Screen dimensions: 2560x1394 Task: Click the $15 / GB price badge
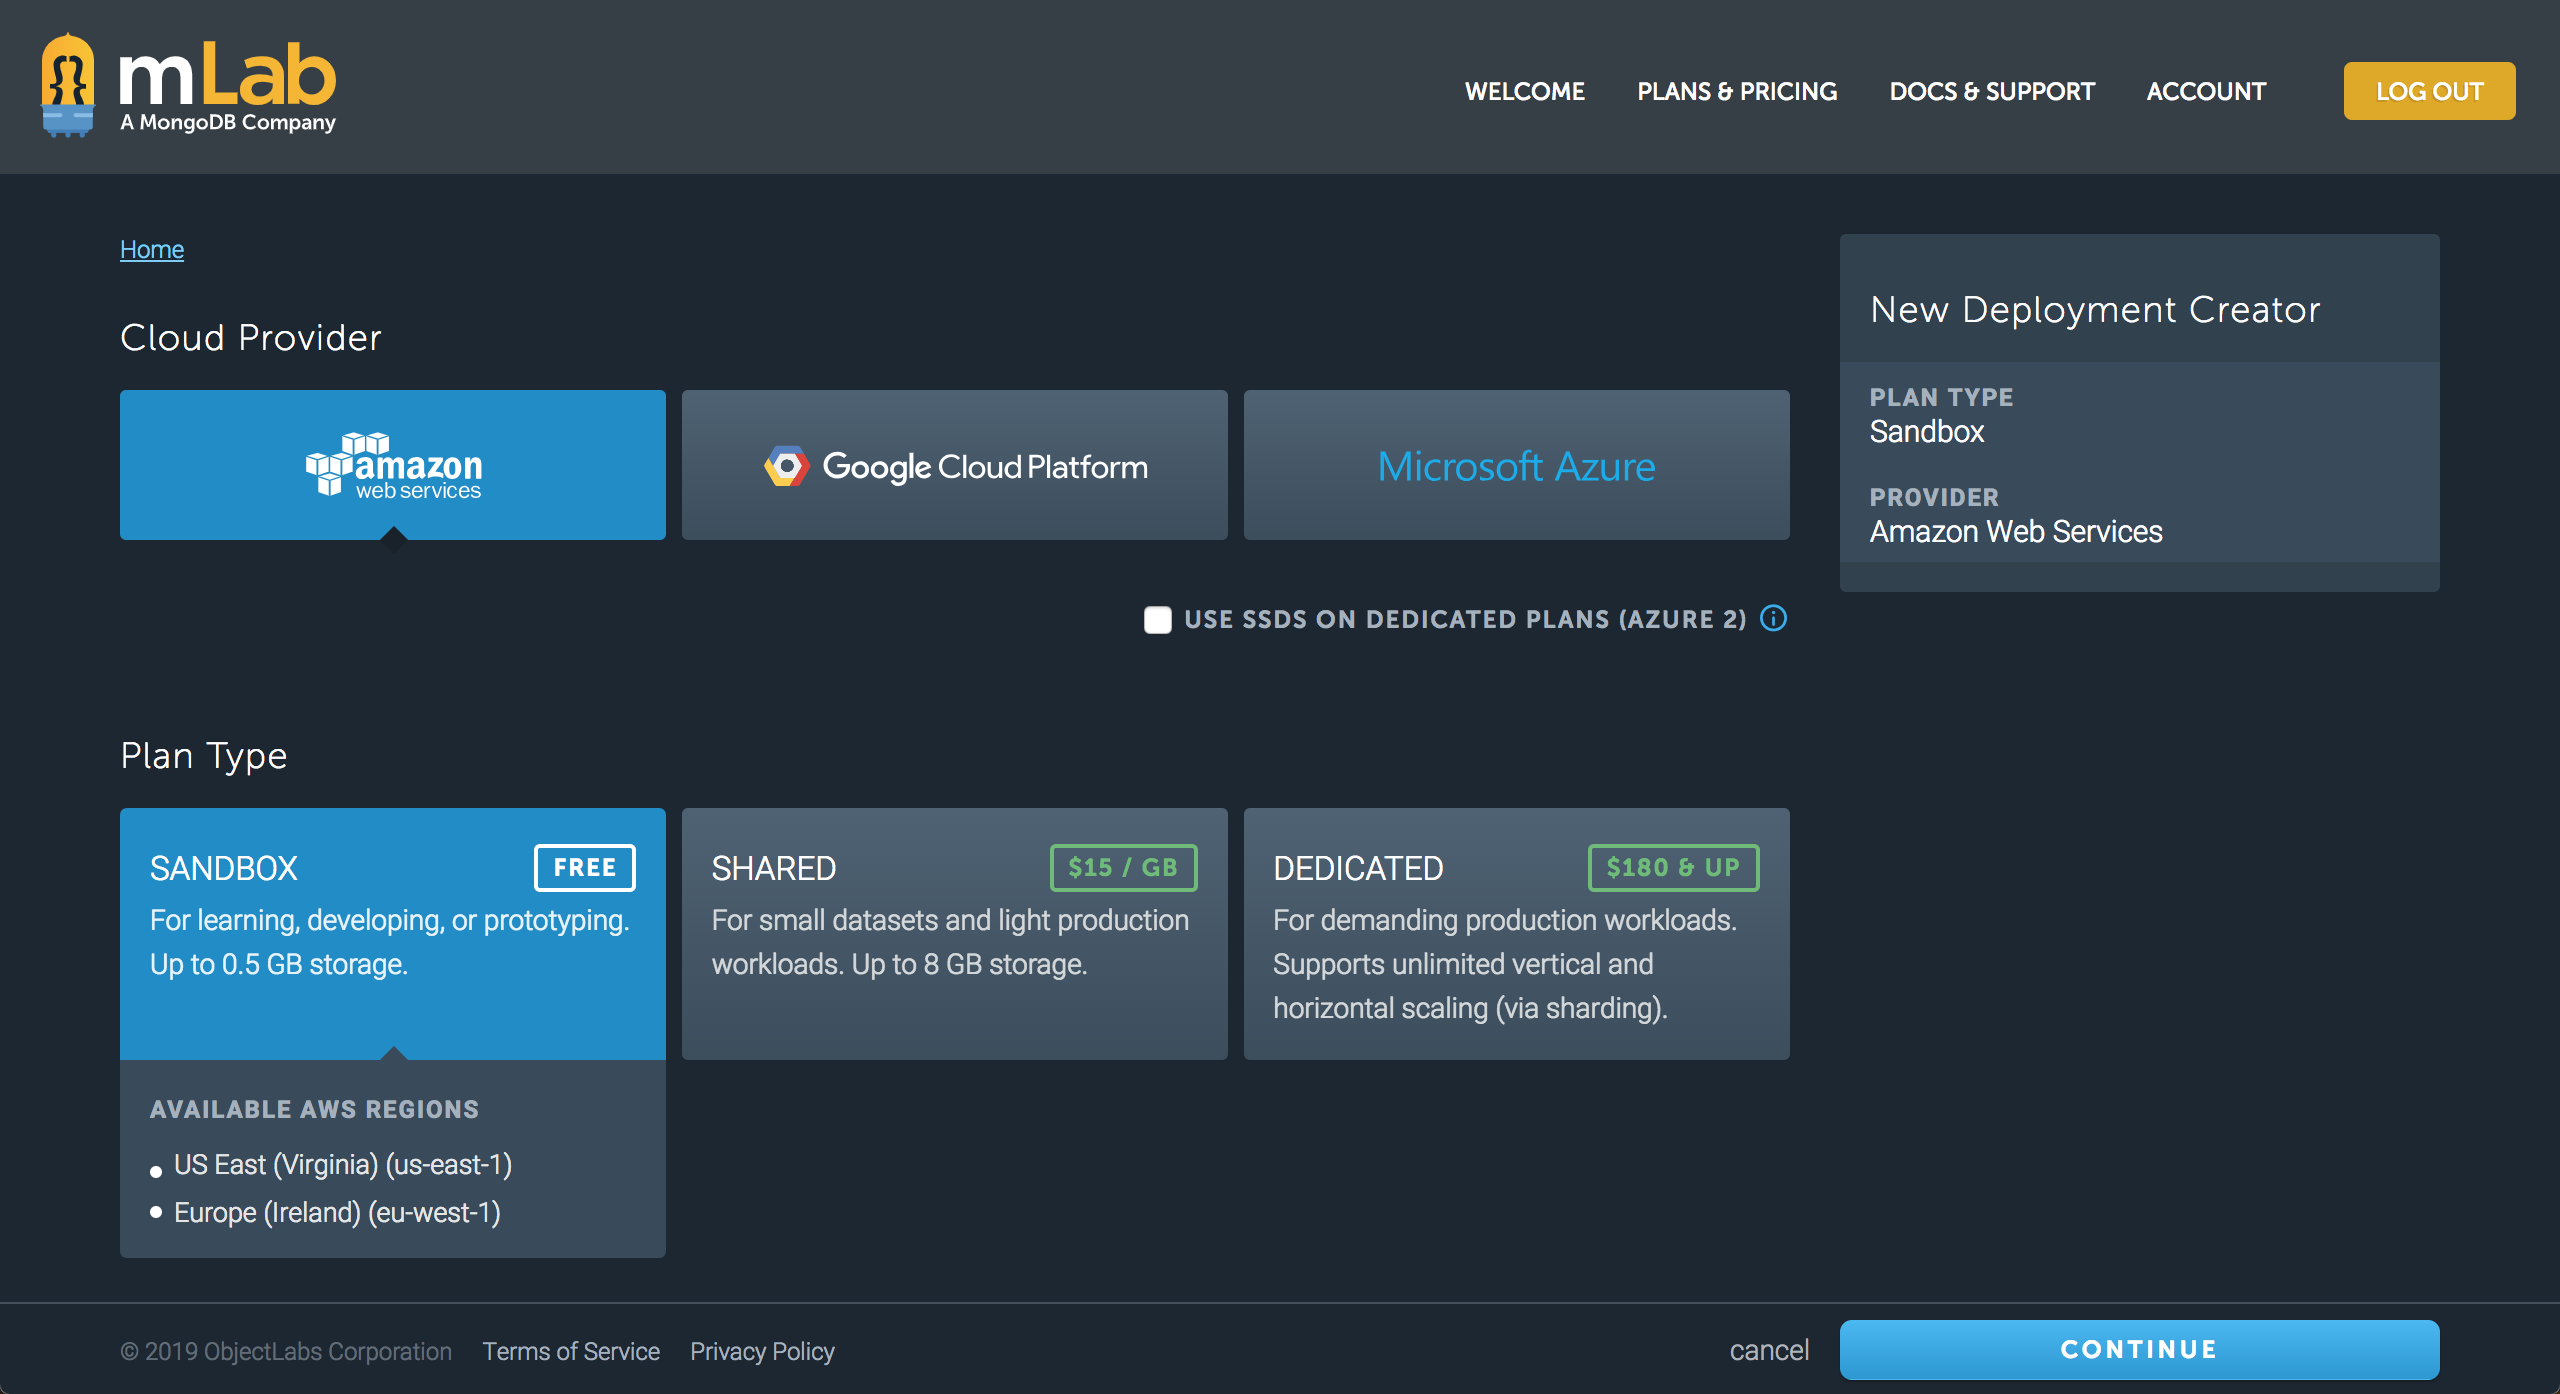coord(1123,867)
